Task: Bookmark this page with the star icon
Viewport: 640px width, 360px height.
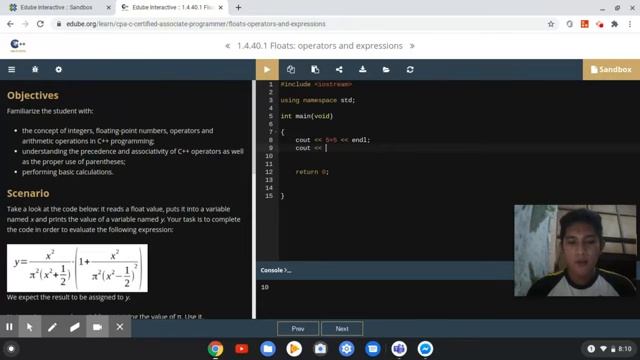Action: point(551,24)
